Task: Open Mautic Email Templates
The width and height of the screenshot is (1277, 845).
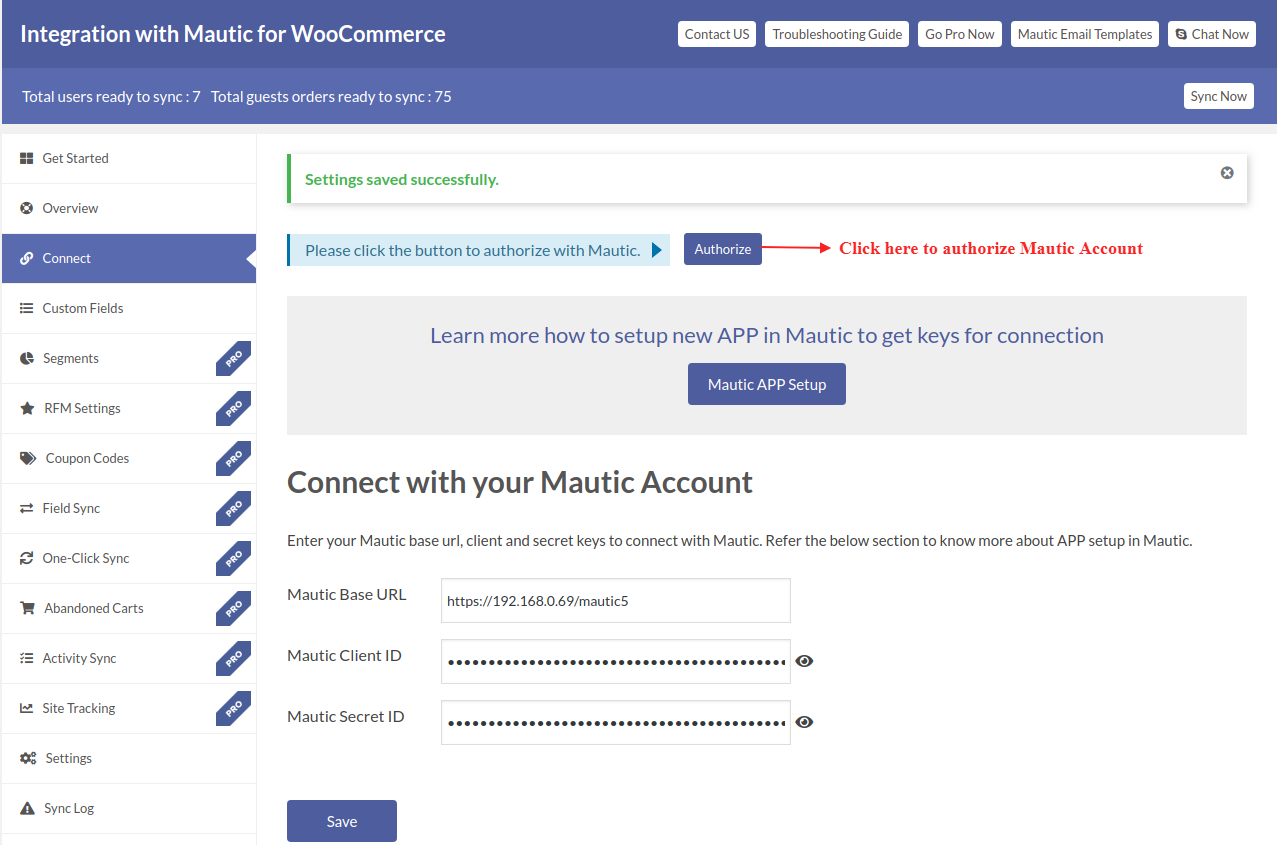Action: (1085, 34)
